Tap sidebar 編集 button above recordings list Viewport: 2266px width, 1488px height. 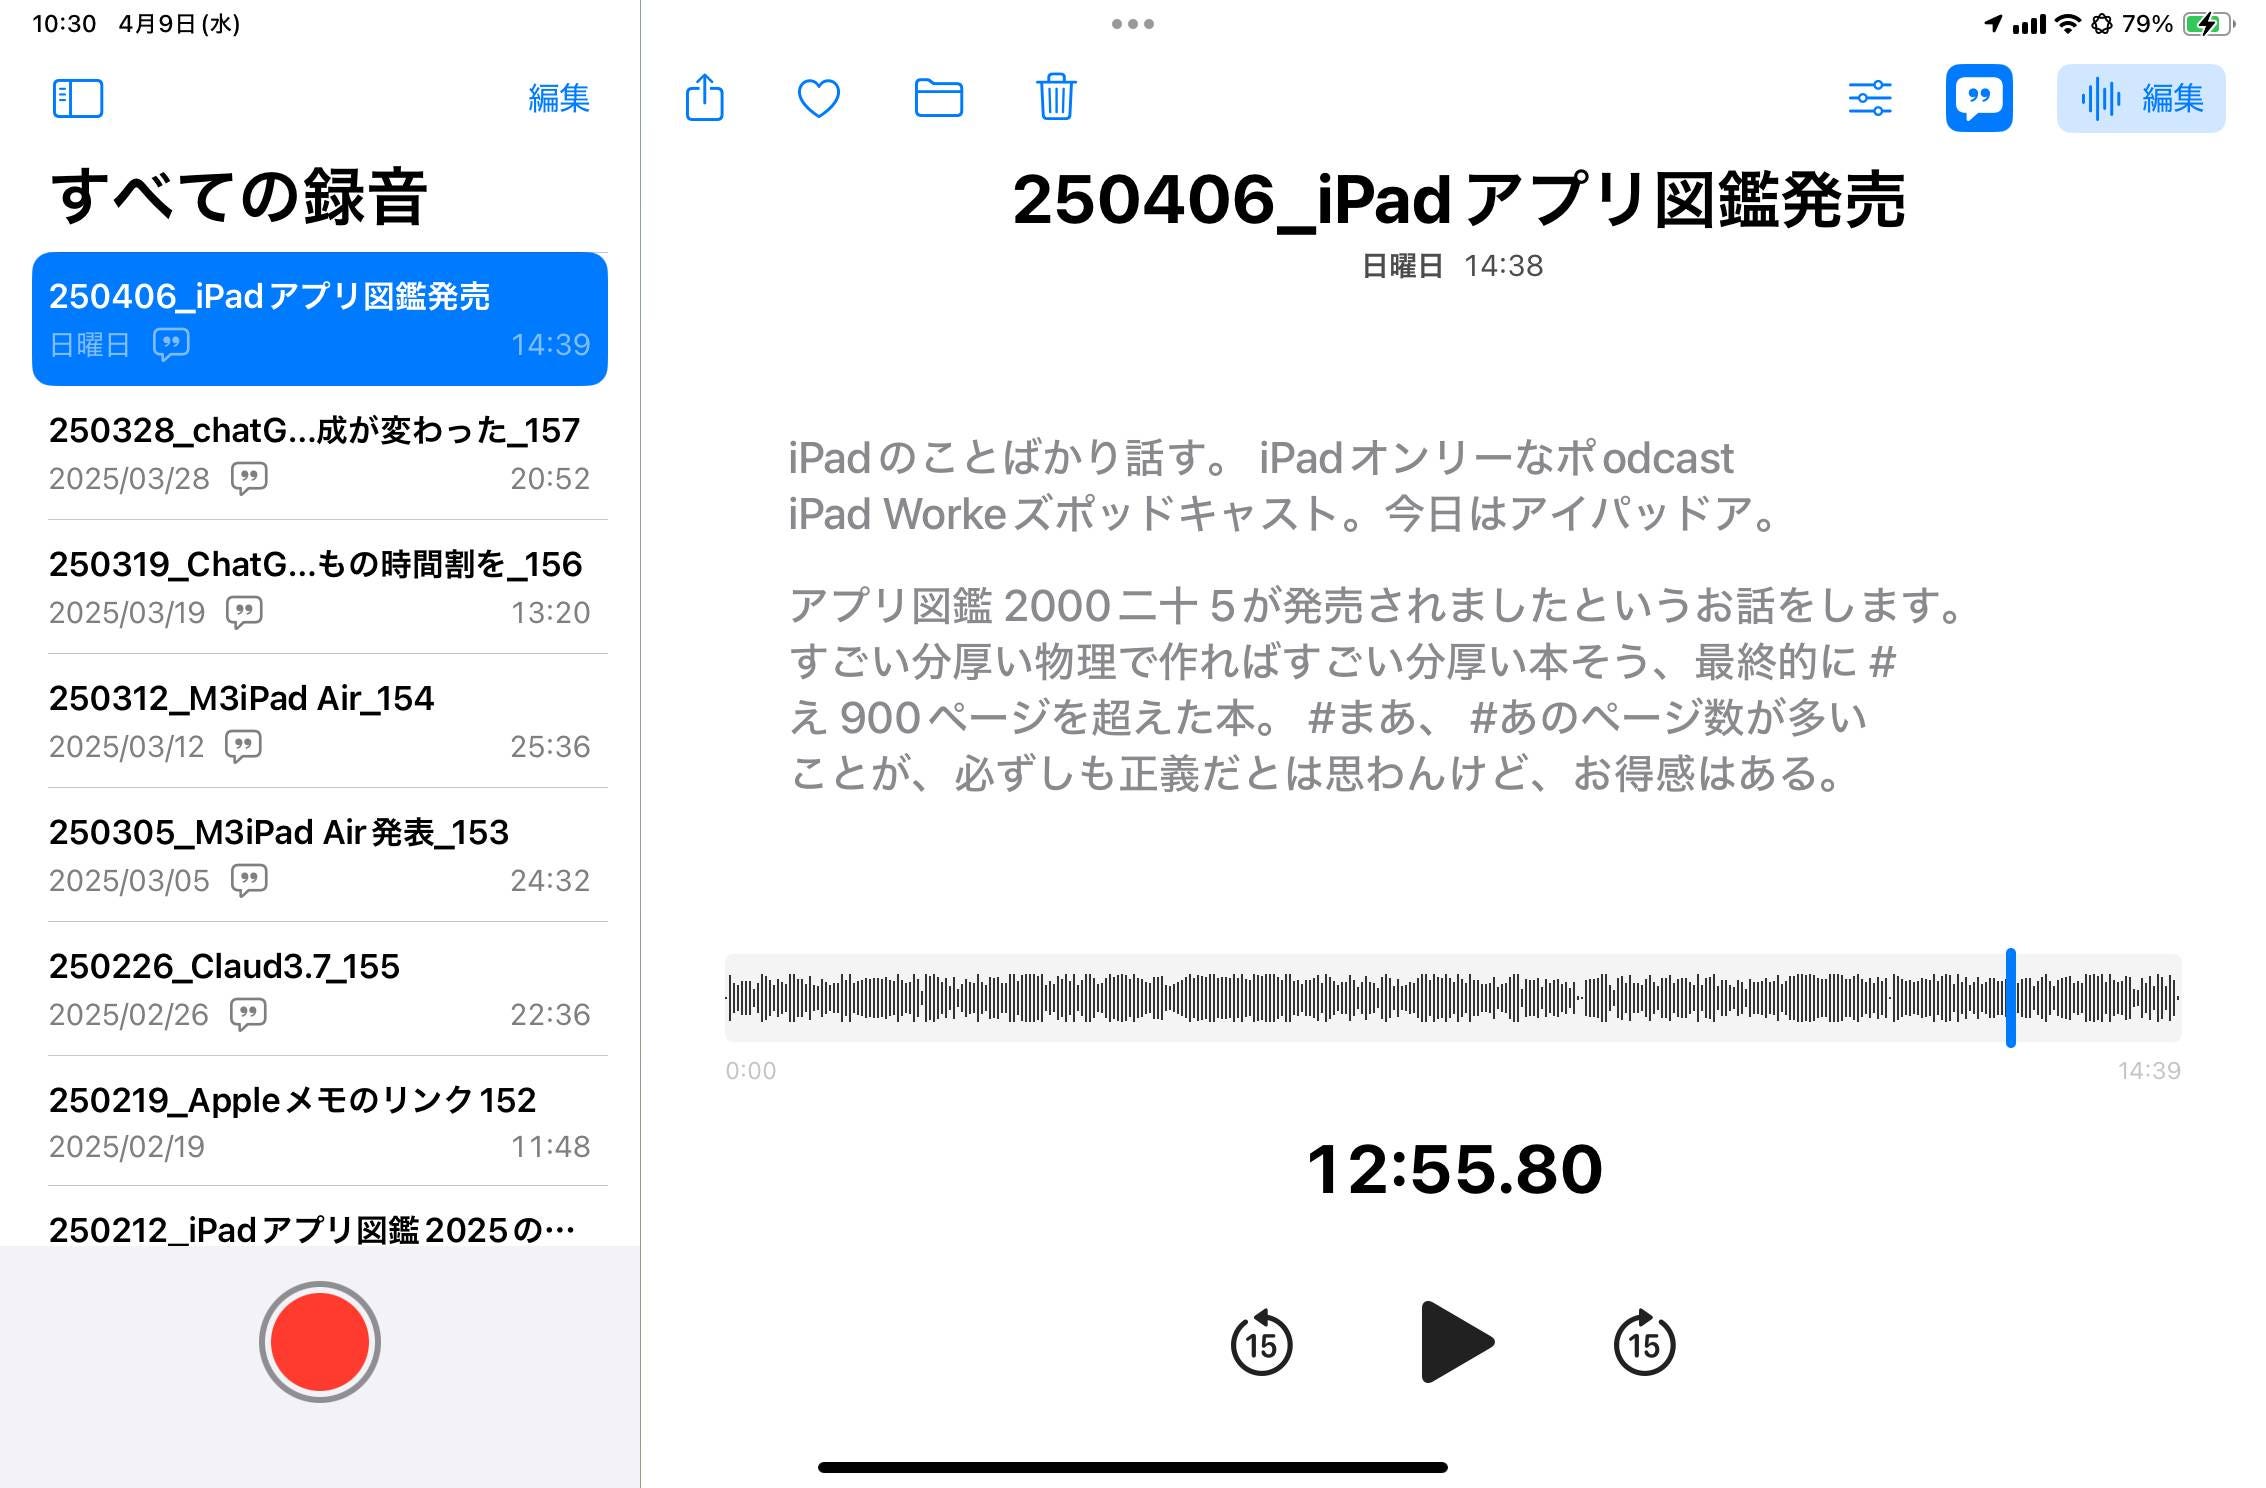point(558,98)
